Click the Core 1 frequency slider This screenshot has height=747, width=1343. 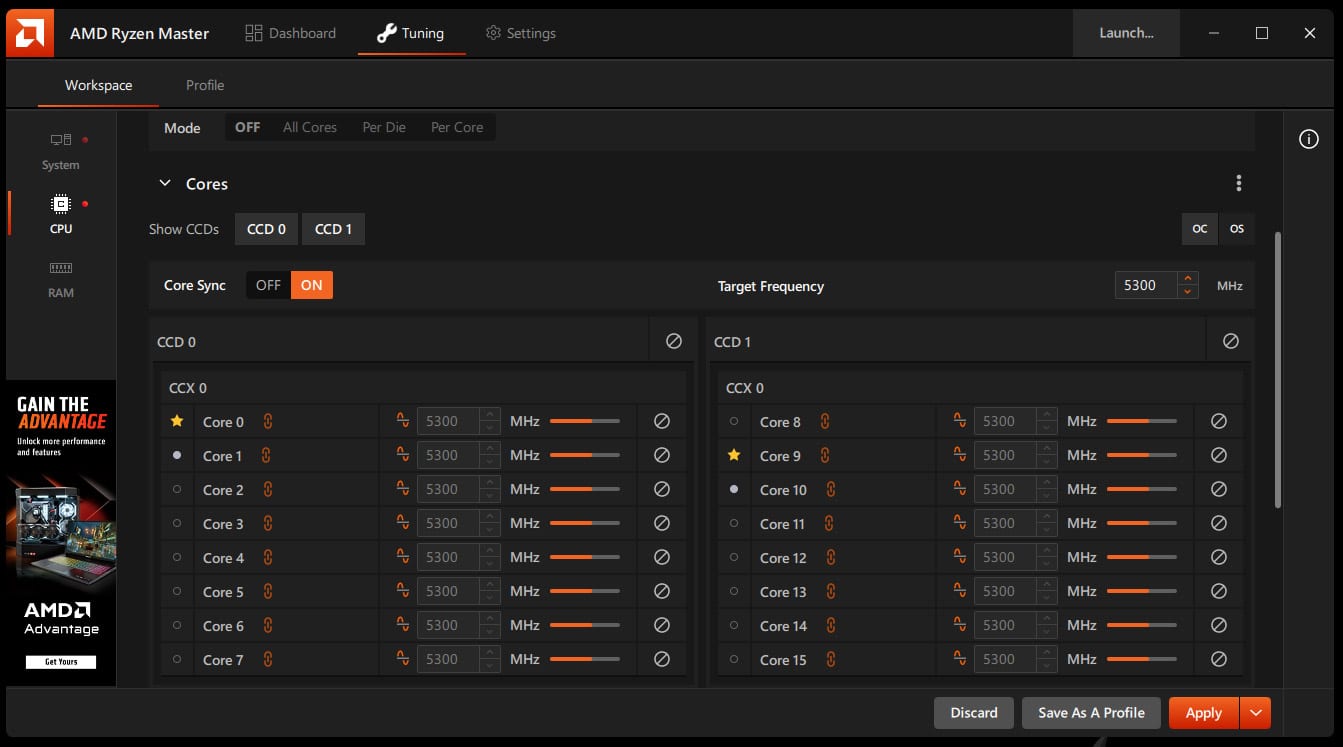pyautogui.click(x=585, y=455)
